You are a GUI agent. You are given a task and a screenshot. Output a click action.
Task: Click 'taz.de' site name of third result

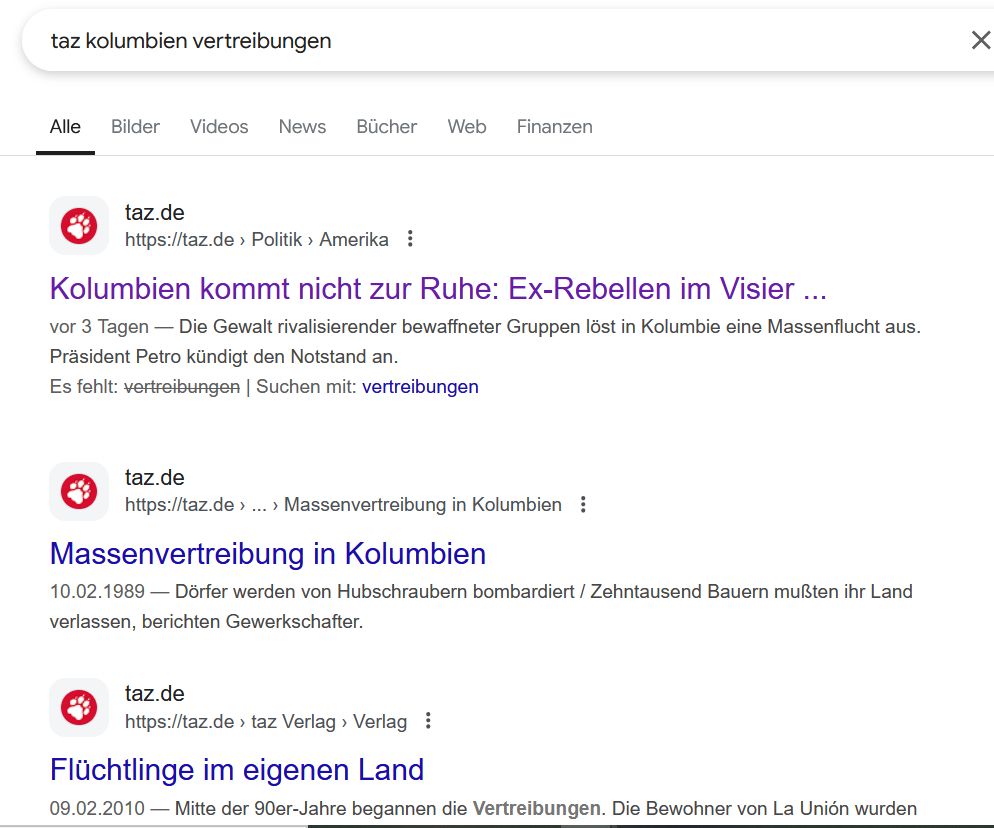tap(155, 694)
